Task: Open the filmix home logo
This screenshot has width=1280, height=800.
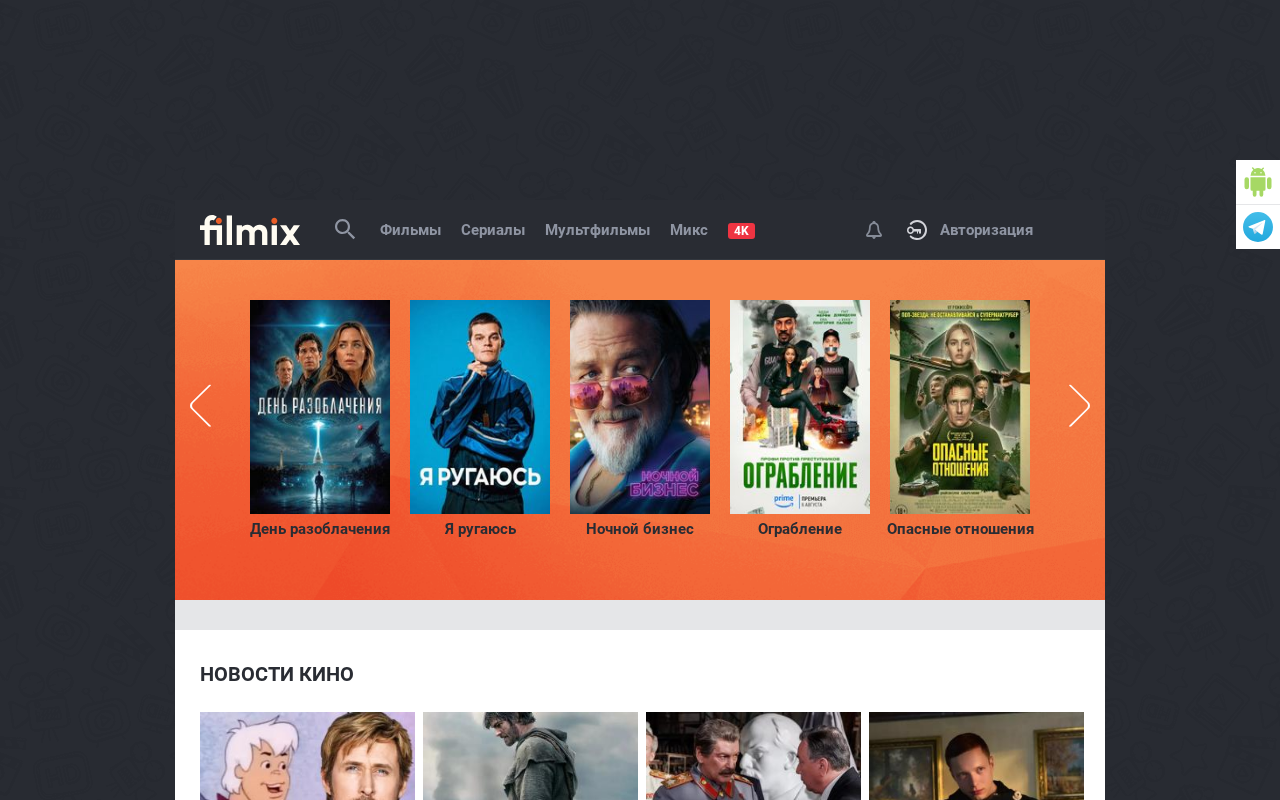Action: 250,230
